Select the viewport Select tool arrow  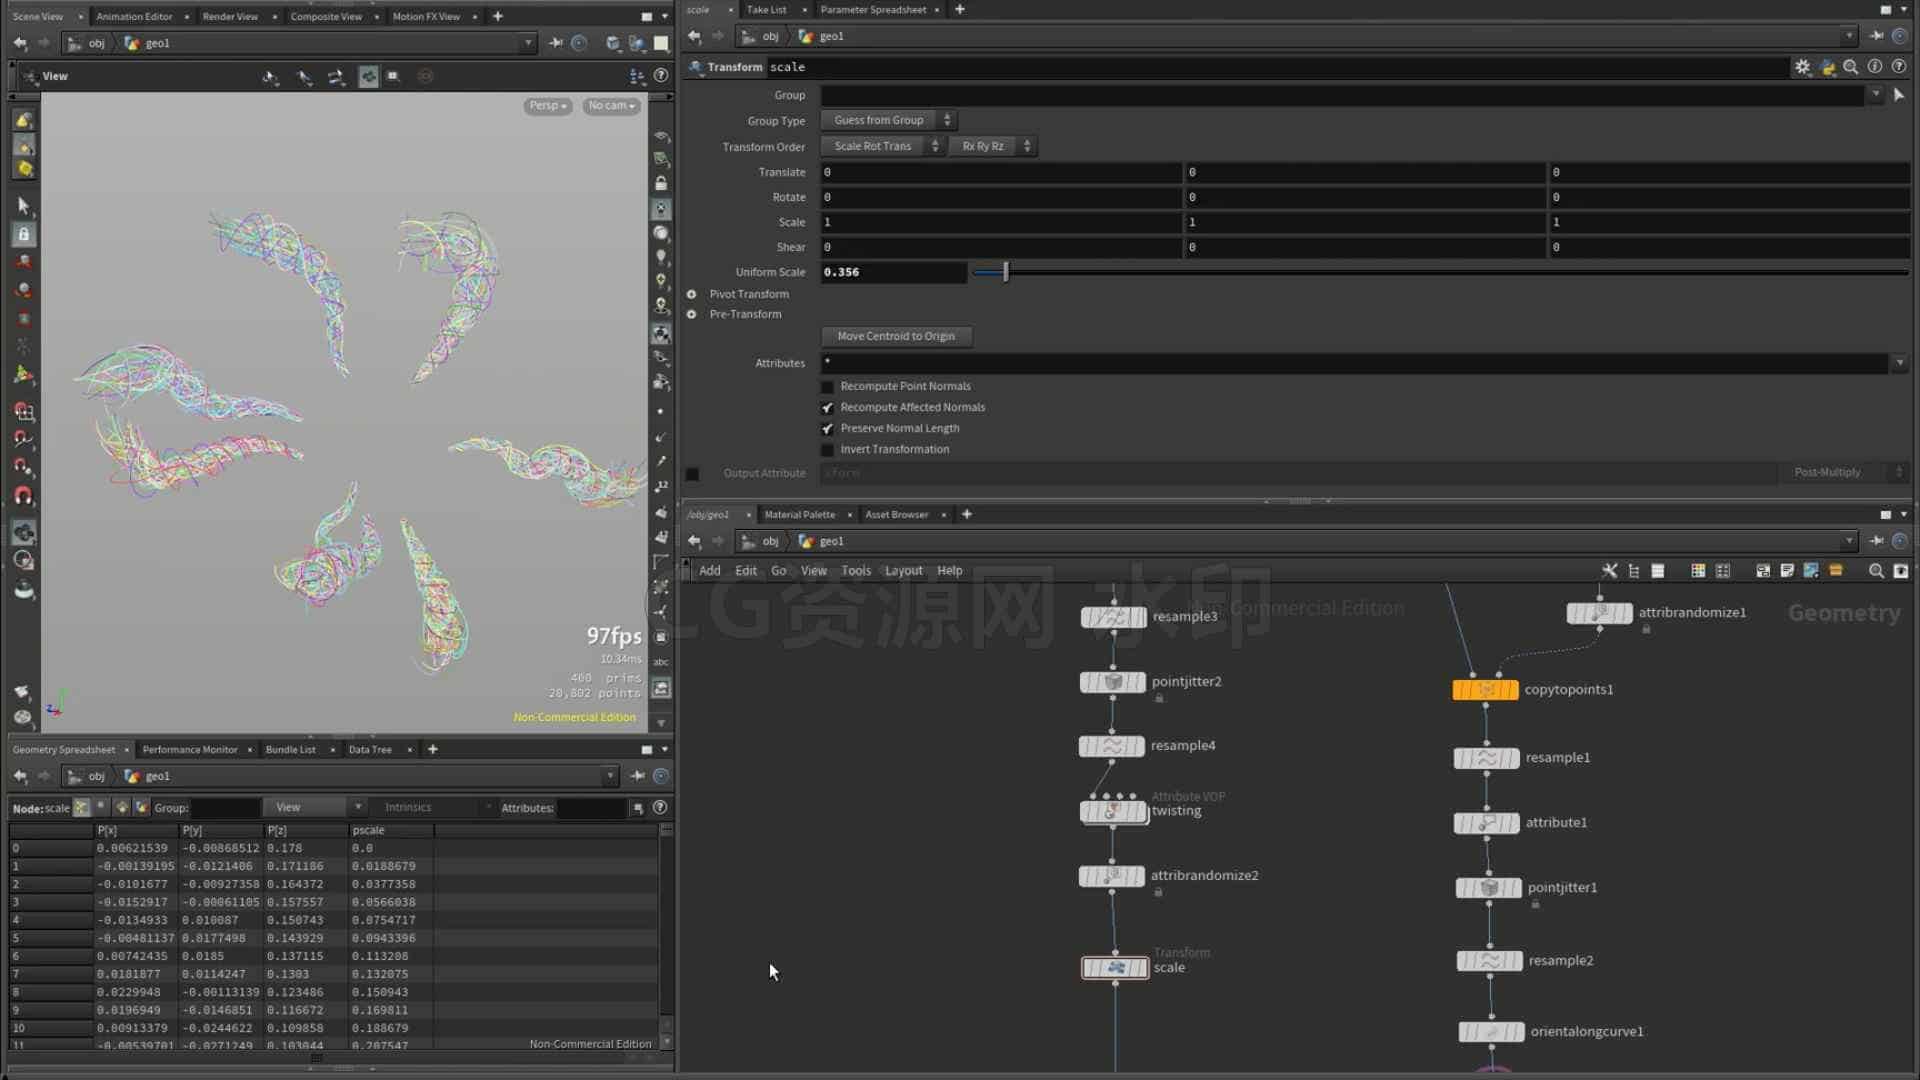24,205
